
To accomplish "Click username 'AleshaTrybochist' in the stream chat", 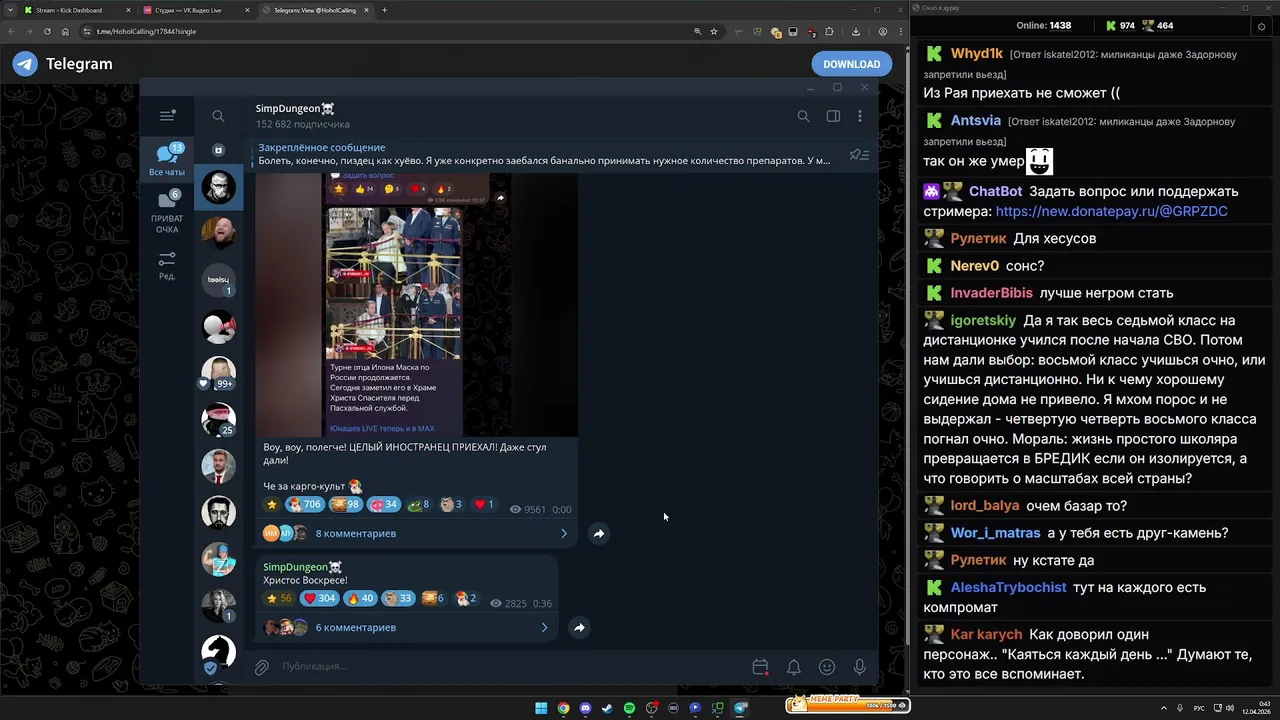I will coord(1008,588).
